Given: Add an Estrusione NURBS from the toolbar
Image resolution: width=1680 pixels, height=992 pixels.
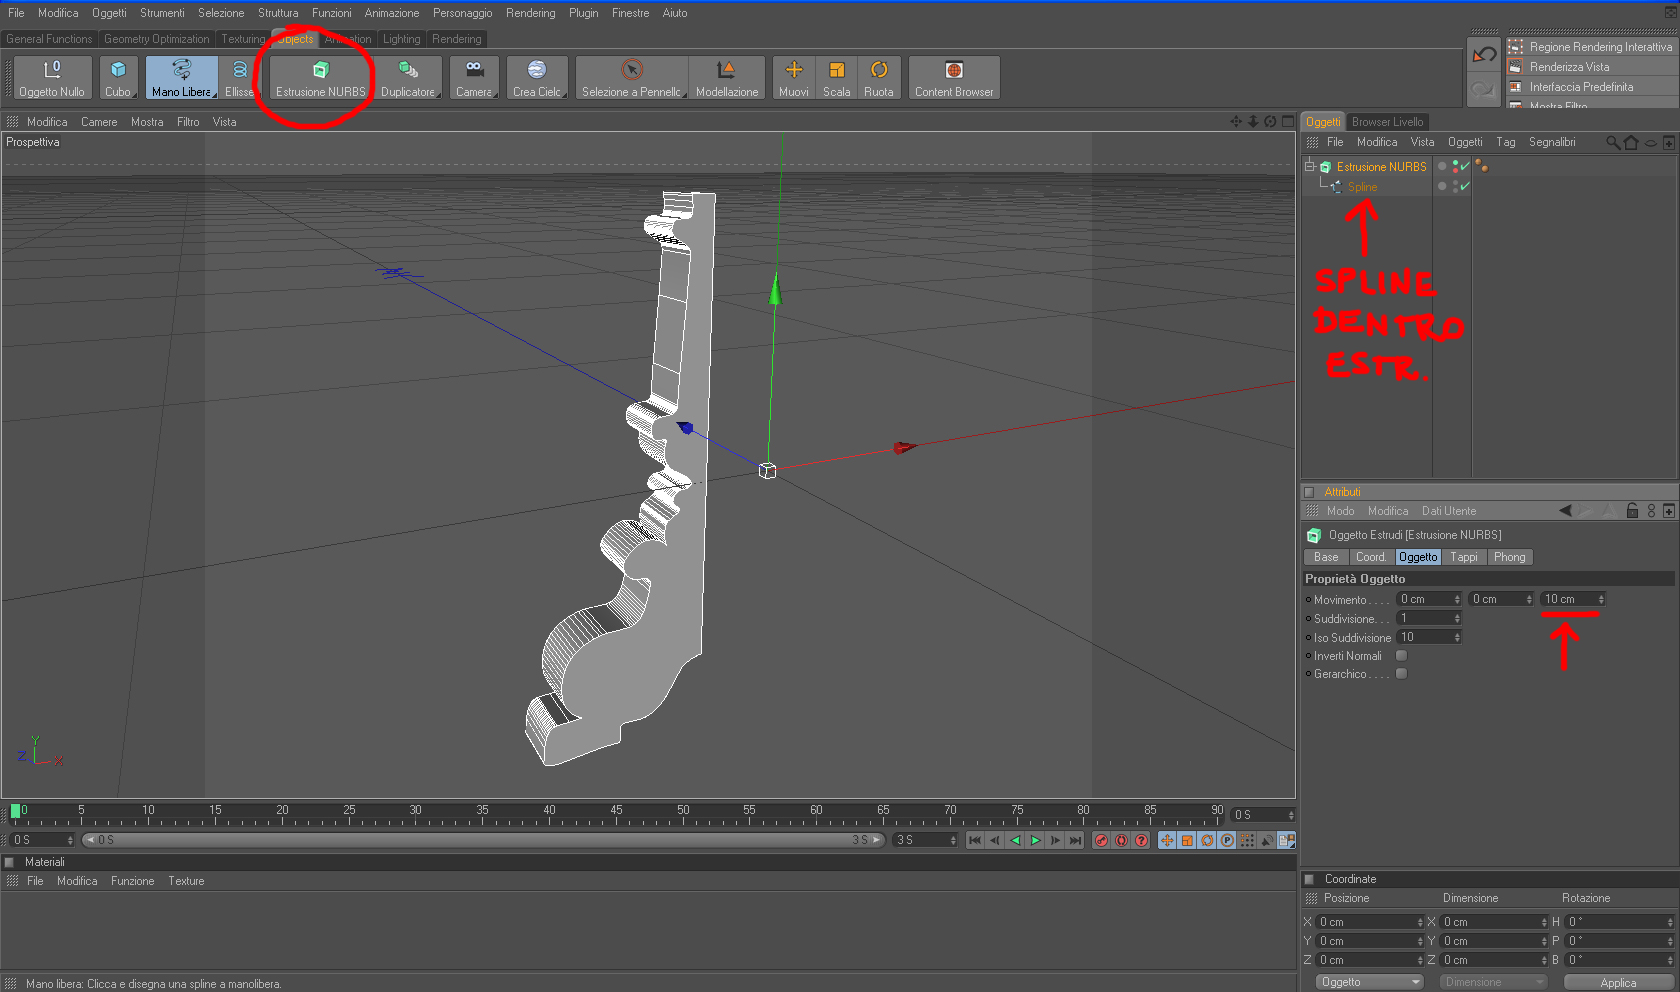Looking at the screenshot, I should point(320,77).
